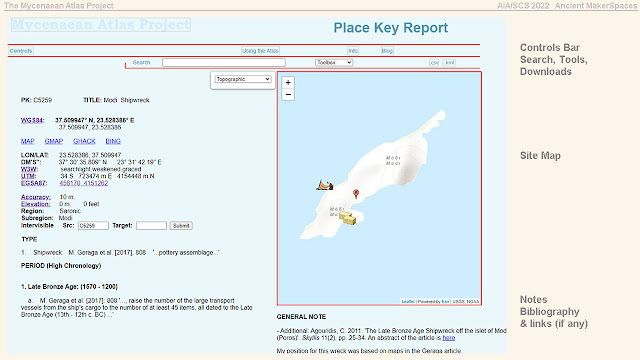
Task: Click the Search input field
Action: click(224, 62)
